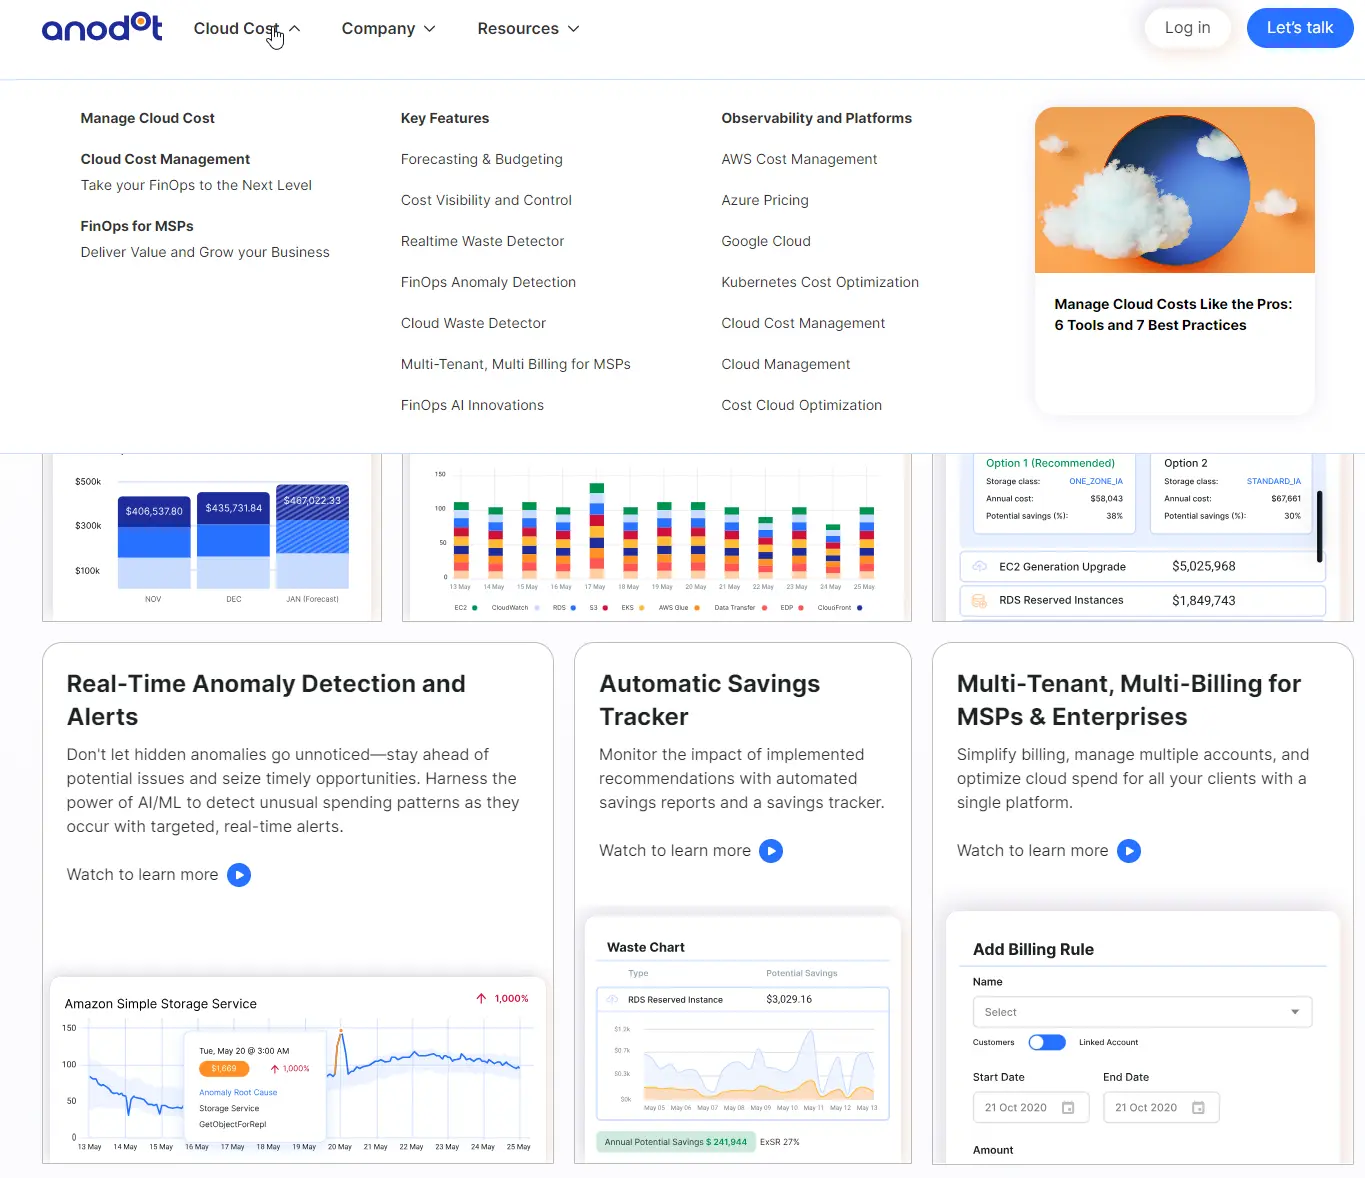
Task: Open Google Cloud link
Action: pos(766,241)
